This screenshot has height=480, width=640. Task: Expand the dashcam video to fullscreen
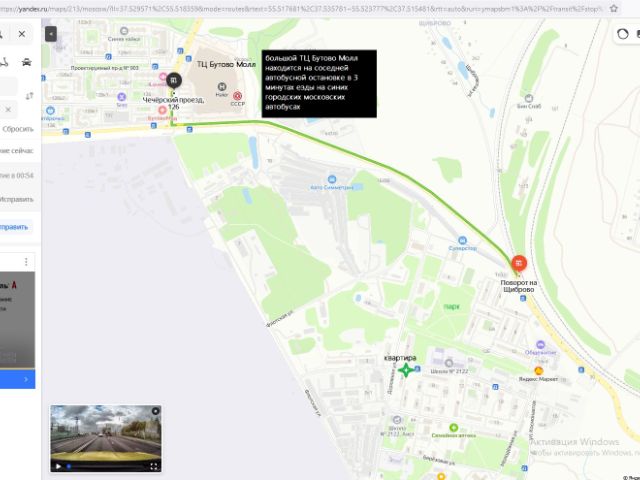pos(153,466)
